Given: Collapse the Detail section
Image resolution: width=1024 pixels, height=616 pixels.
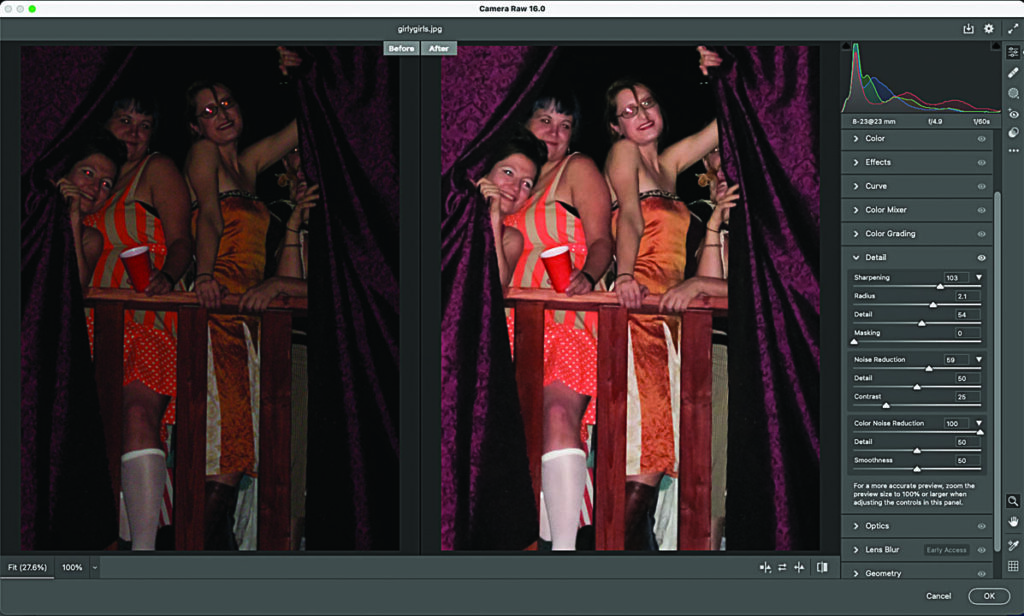Looking at the screenshot, I should coord(857,258).
